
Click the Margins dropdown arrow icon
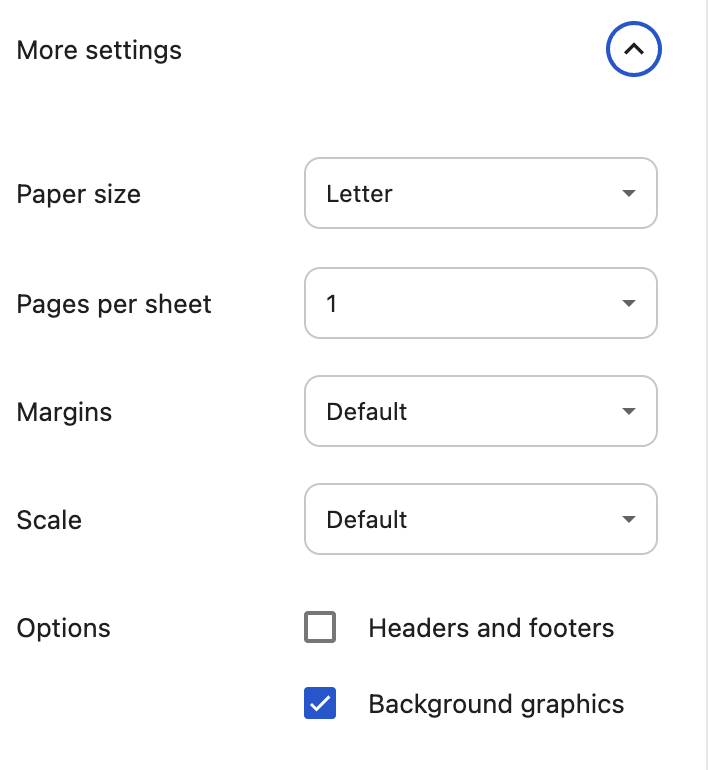[628, 411]
